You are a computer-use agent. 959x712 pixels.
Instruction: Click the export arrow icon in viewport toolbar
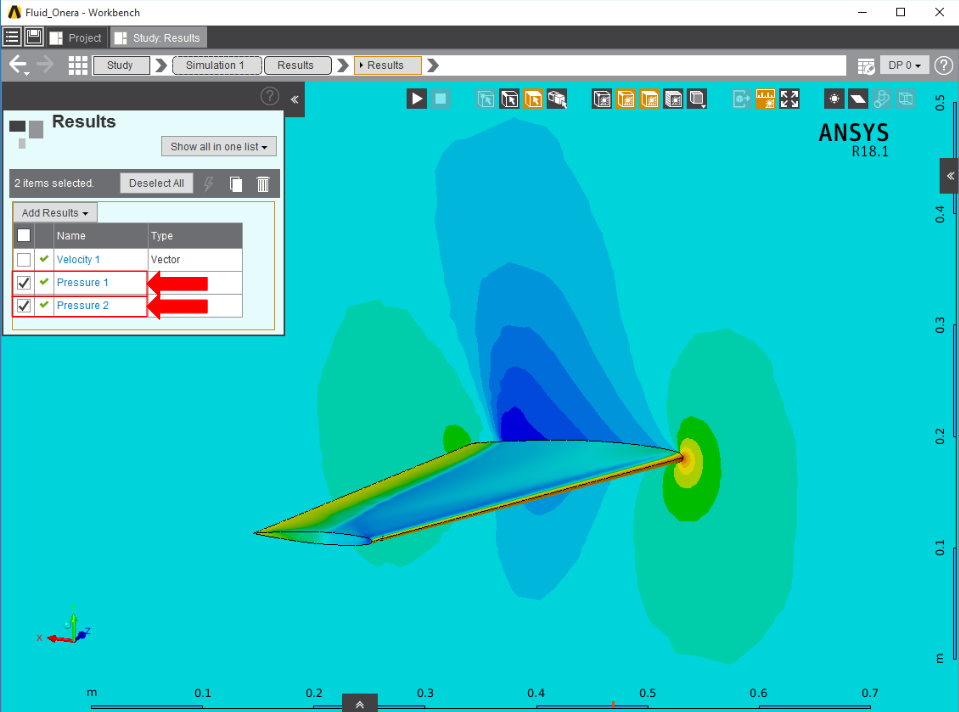point(742,98)
